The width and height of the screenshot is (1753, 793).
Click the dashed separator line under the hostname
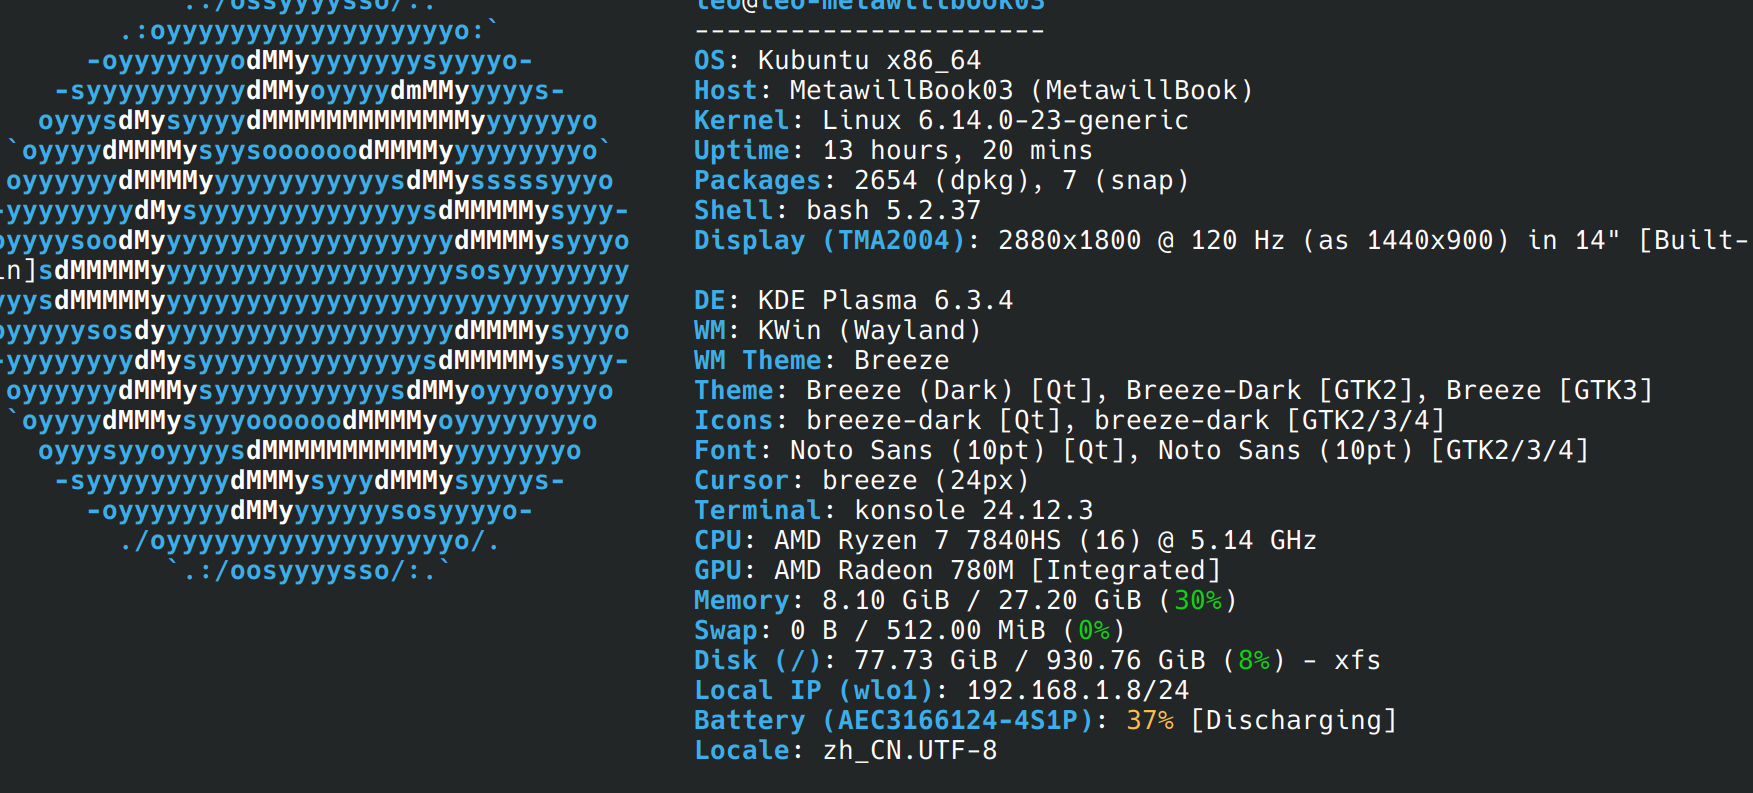(870, 30)
